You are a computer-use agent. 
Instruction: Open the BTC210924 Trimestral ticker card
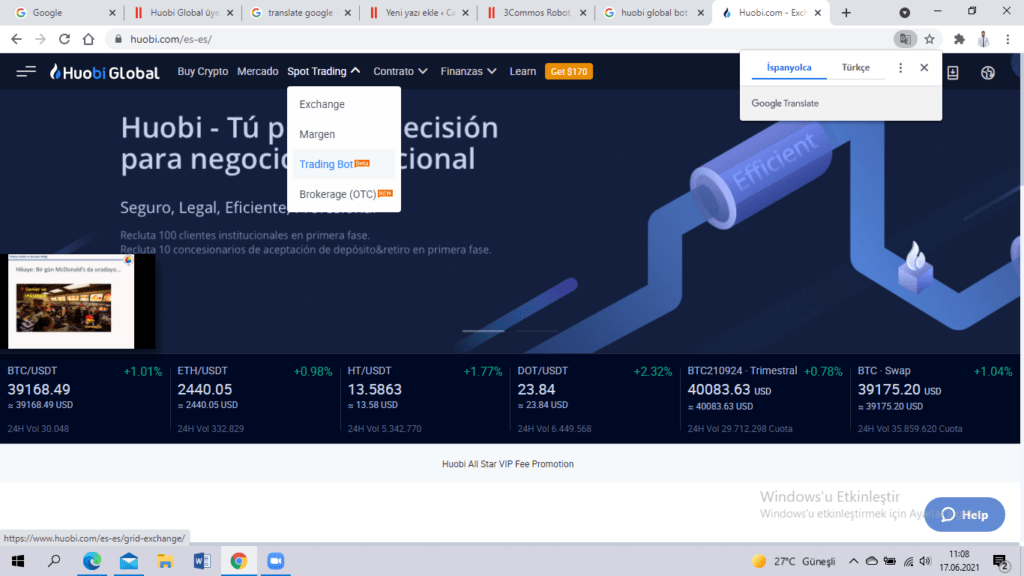(x=765, y=398)
